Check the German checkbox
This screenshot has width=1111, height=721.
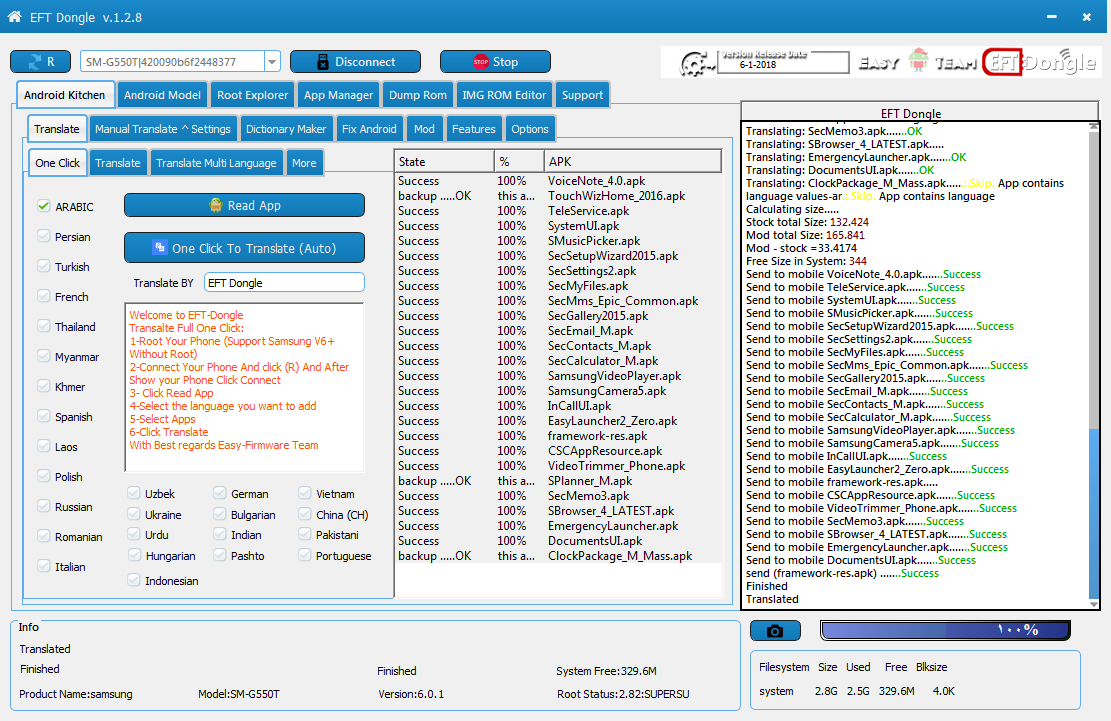220,493
